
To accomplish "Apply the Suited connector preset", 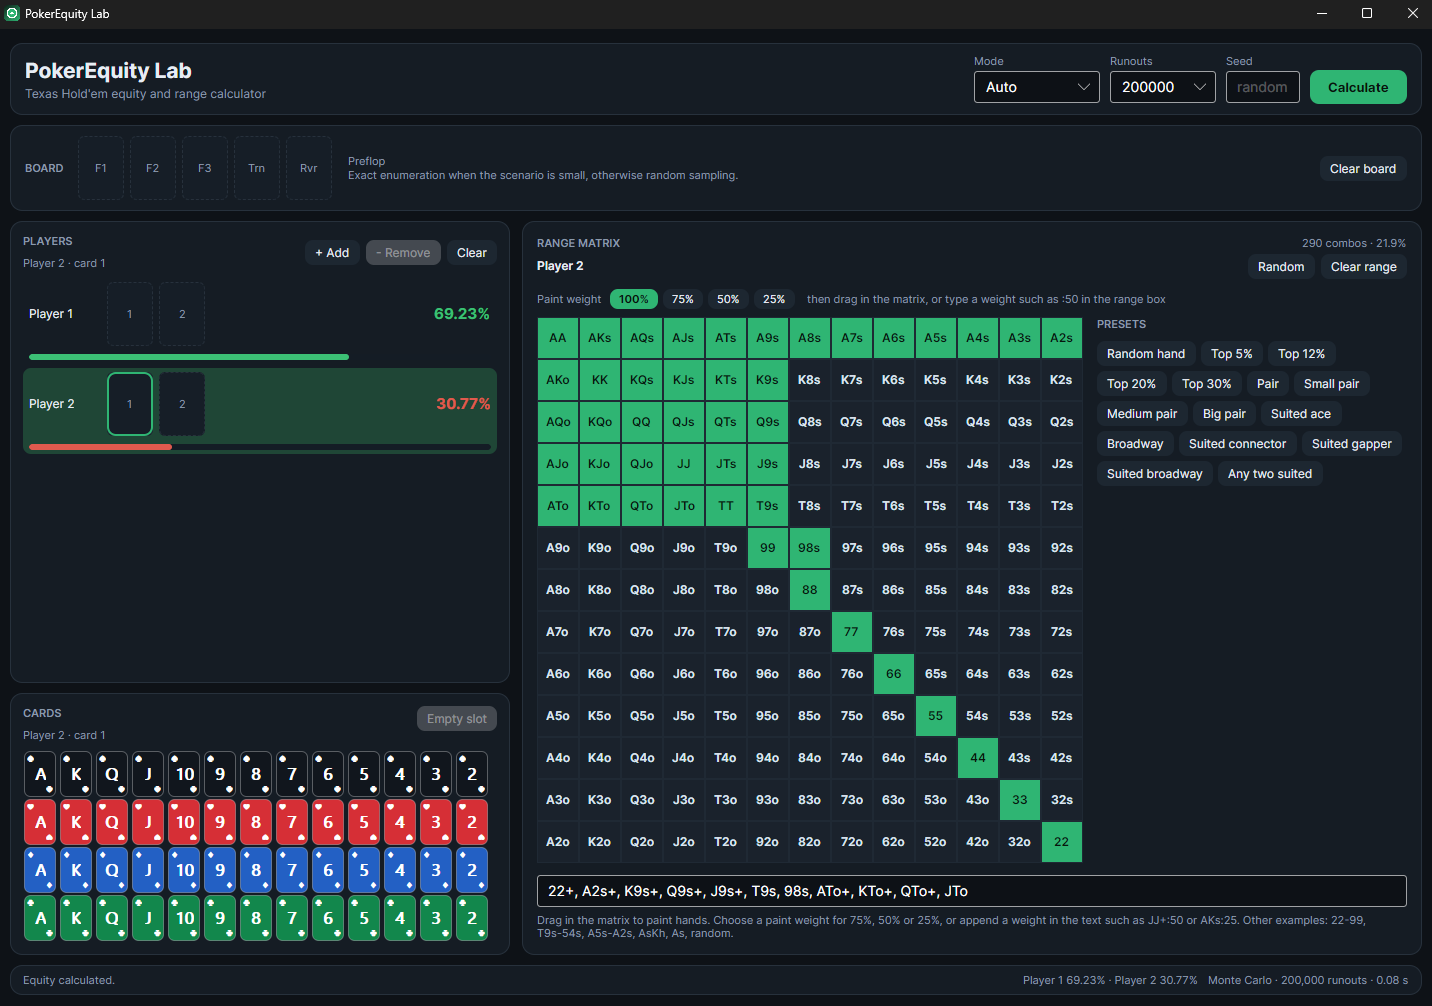I will pos(1237,444).
